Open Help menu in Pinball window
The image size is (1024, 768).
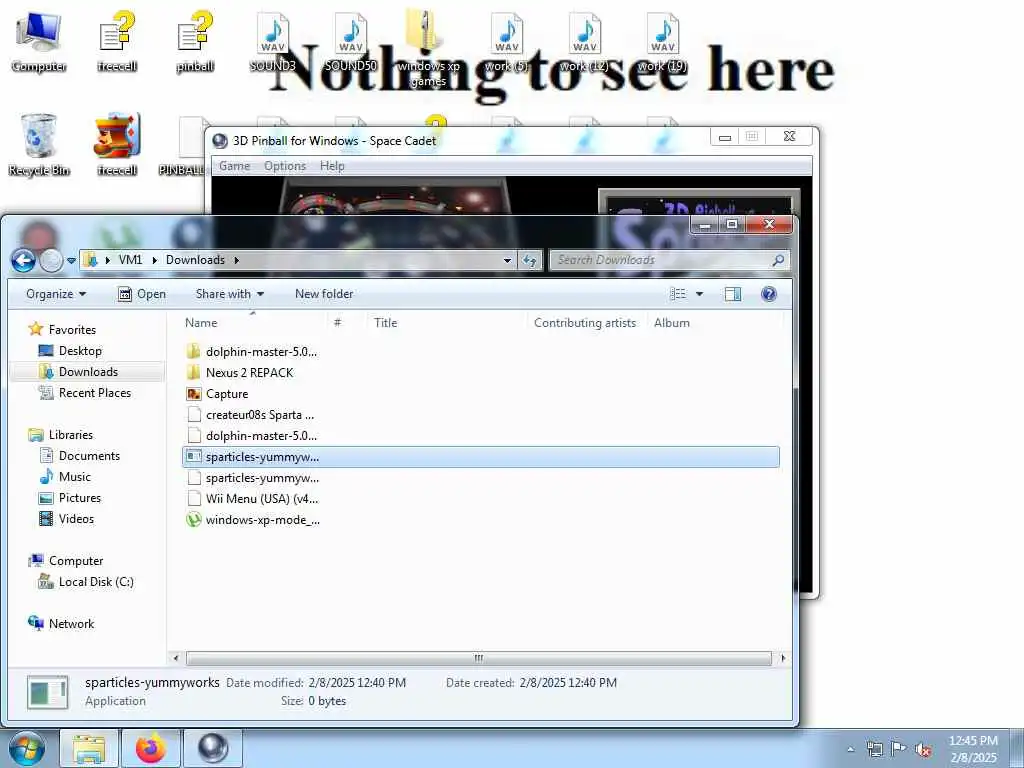click(332, 166)
